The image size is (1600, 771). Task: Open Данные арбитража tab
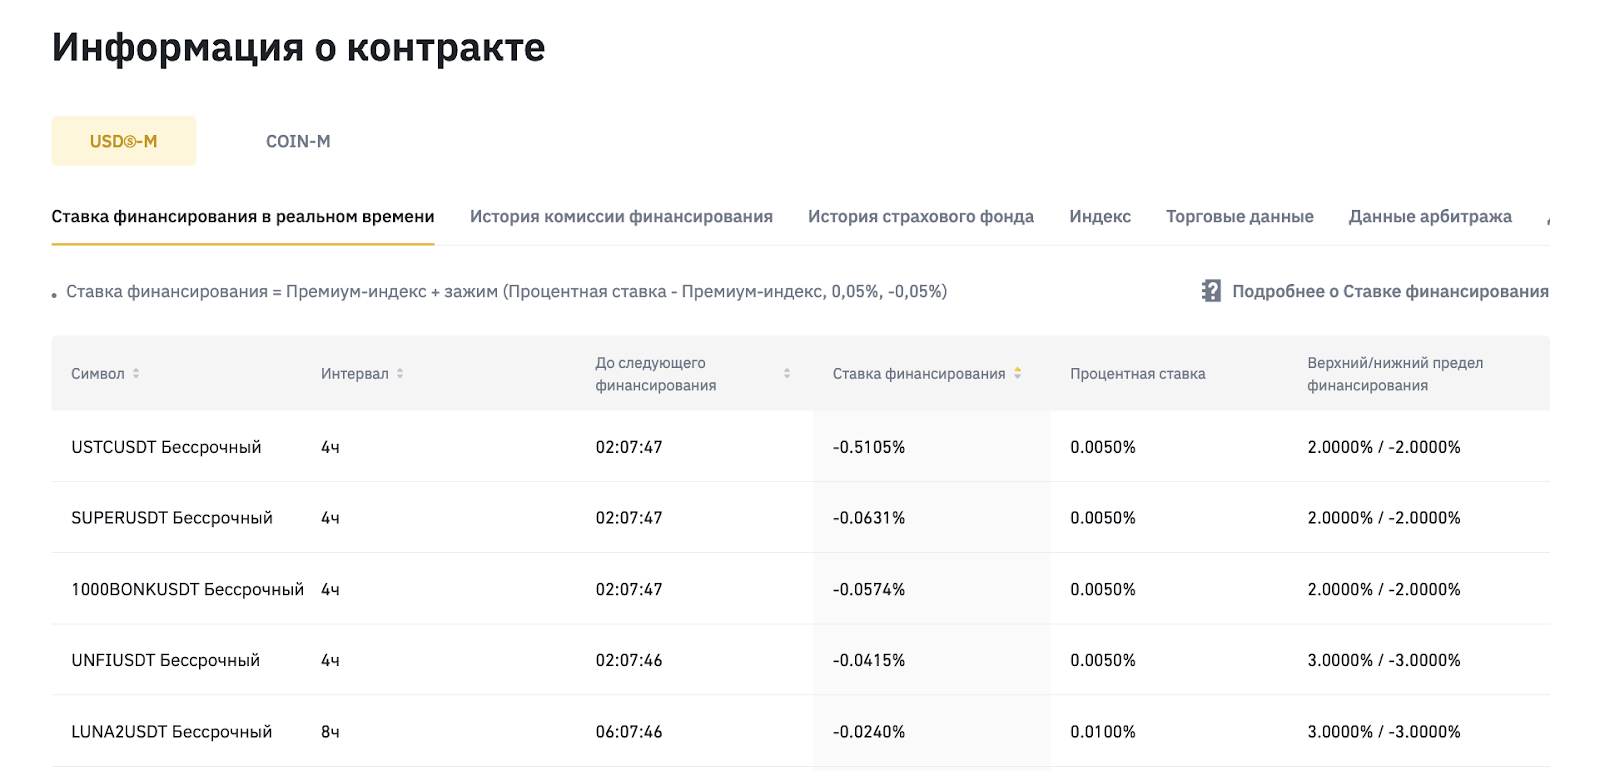(x=1430, y=216)
